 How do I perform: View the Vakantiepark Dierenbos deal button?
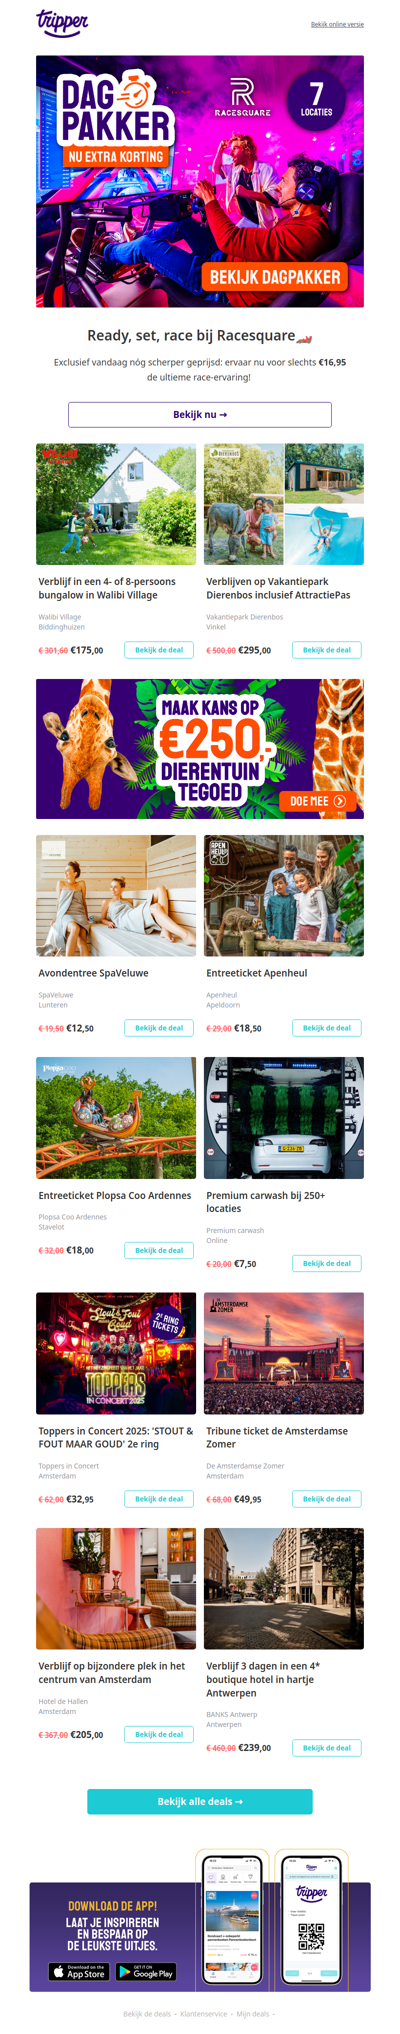(327, 650)
